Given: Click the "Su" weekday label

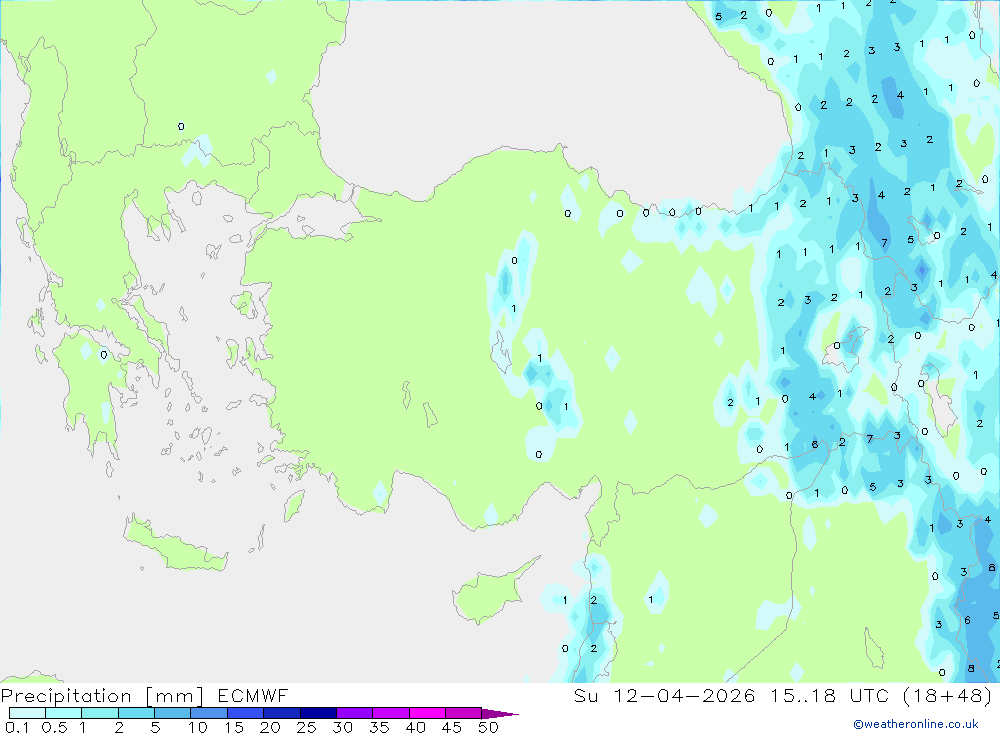Looking at the screenshot, I should pyautogui.click(x=585, y=695).
